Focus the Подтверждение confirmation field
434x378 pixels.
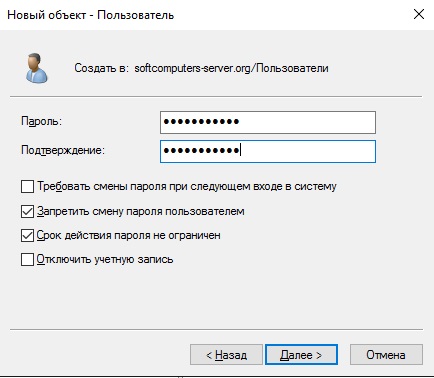pos(268,151)
